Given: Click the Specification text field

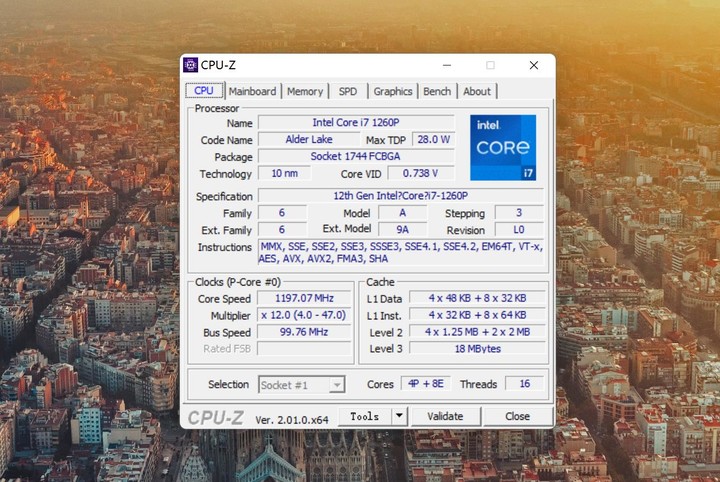Looking at the screenshot, I should [x=400, y=196].
